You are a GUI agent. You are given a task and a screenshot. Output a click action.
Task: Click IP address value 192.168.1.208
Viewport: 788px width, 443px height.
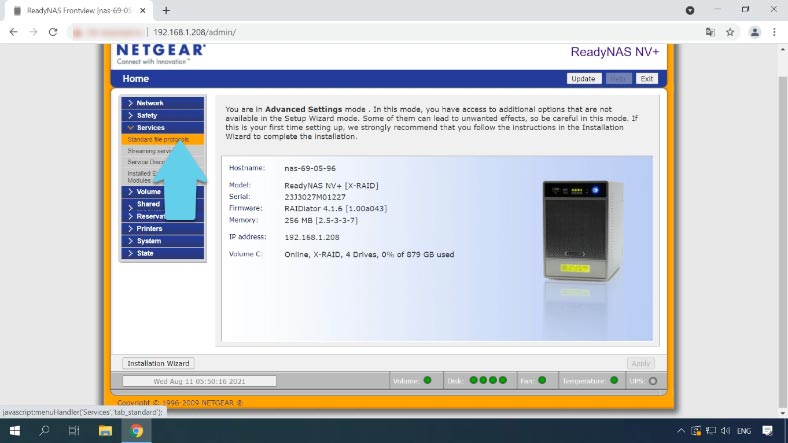point(312,237)
